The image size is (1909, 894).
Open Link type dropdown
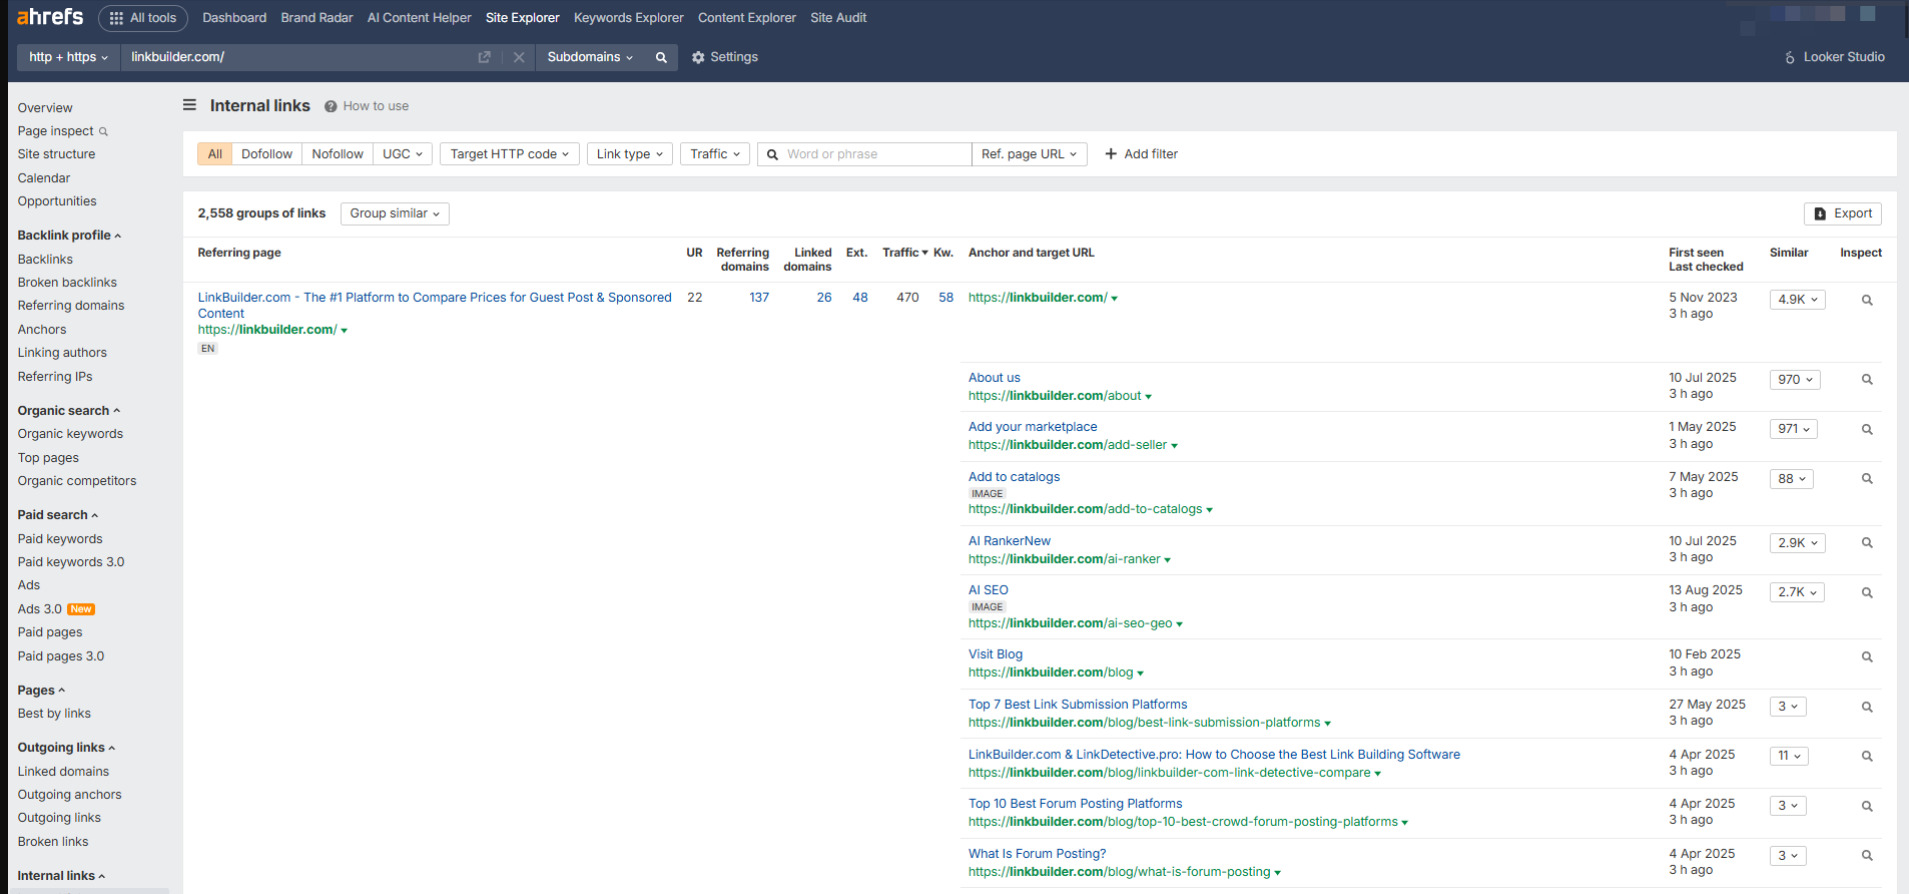[629, 154]
